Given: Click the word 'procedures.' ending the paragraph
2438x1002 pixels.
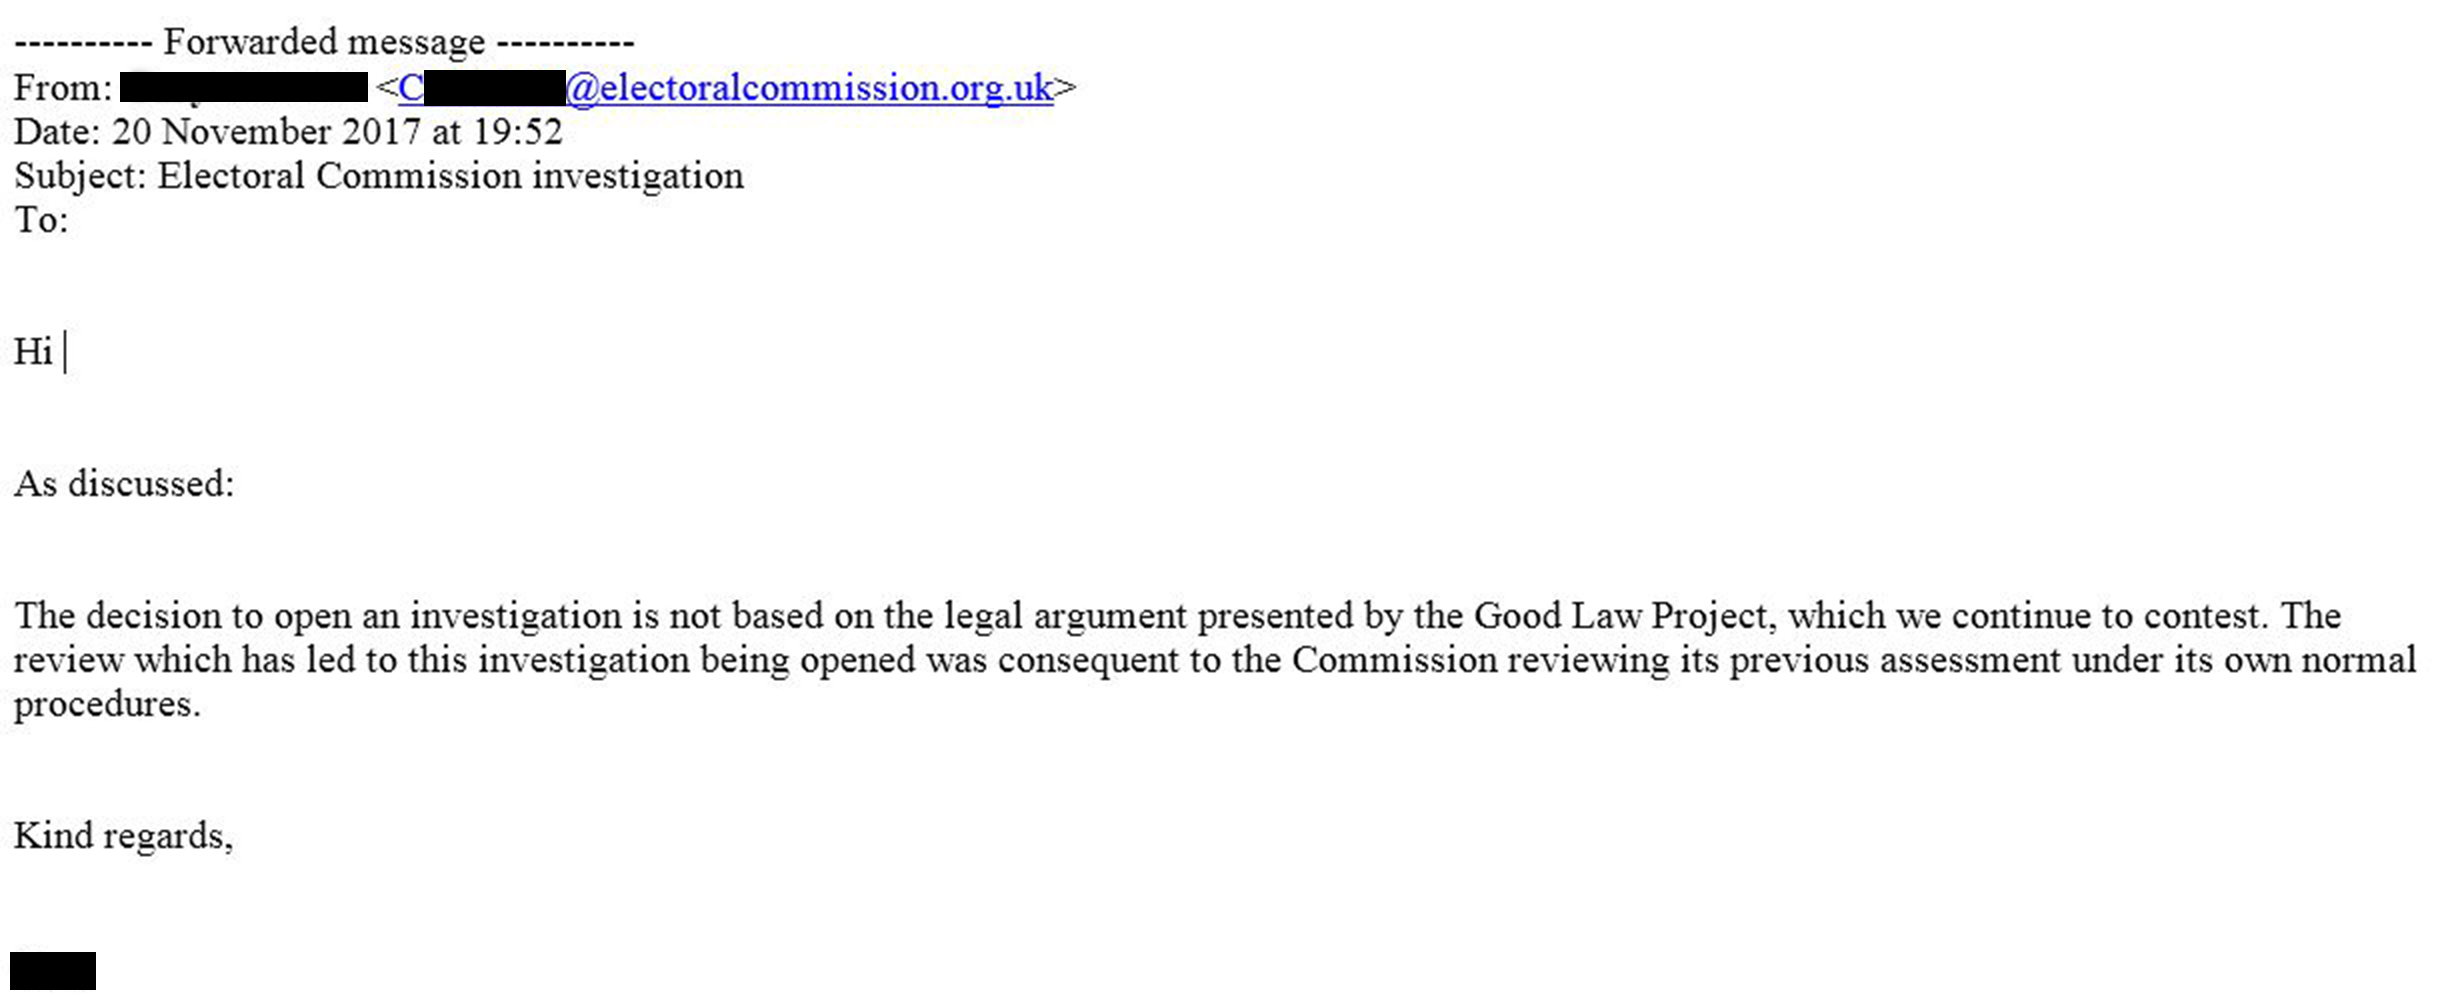Looking at the screenshot, I should coord(107,706).
